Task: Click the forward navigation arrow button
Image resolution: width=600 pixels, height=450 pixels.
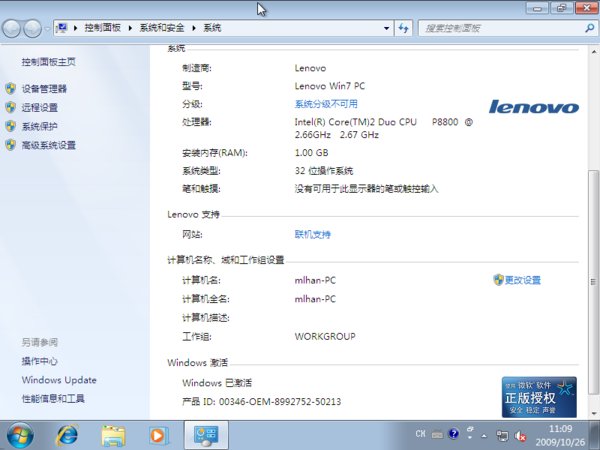Action: [33, 28]
